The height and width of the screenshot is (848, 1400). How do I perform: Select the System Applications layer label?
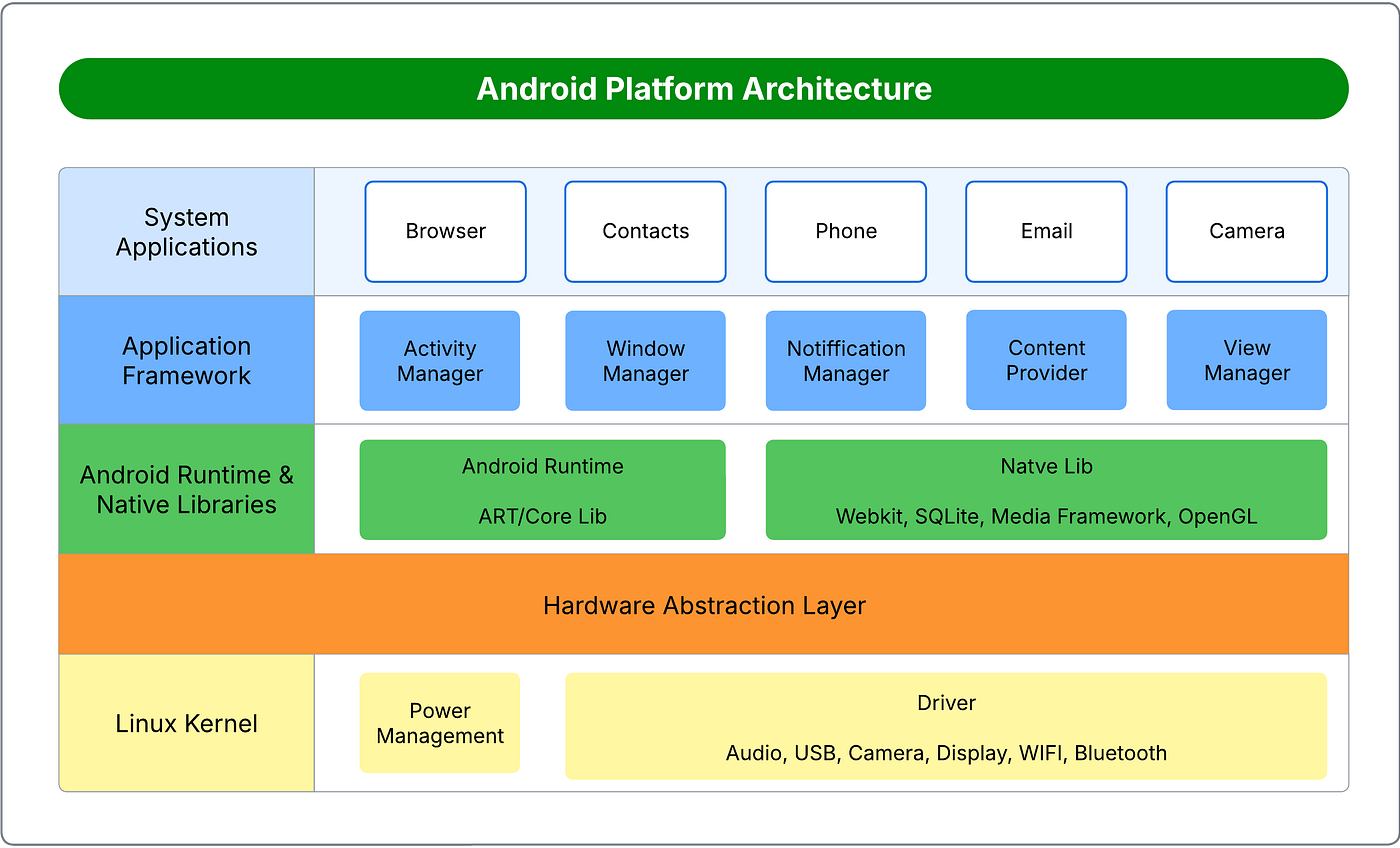click(x=187, y=232)
